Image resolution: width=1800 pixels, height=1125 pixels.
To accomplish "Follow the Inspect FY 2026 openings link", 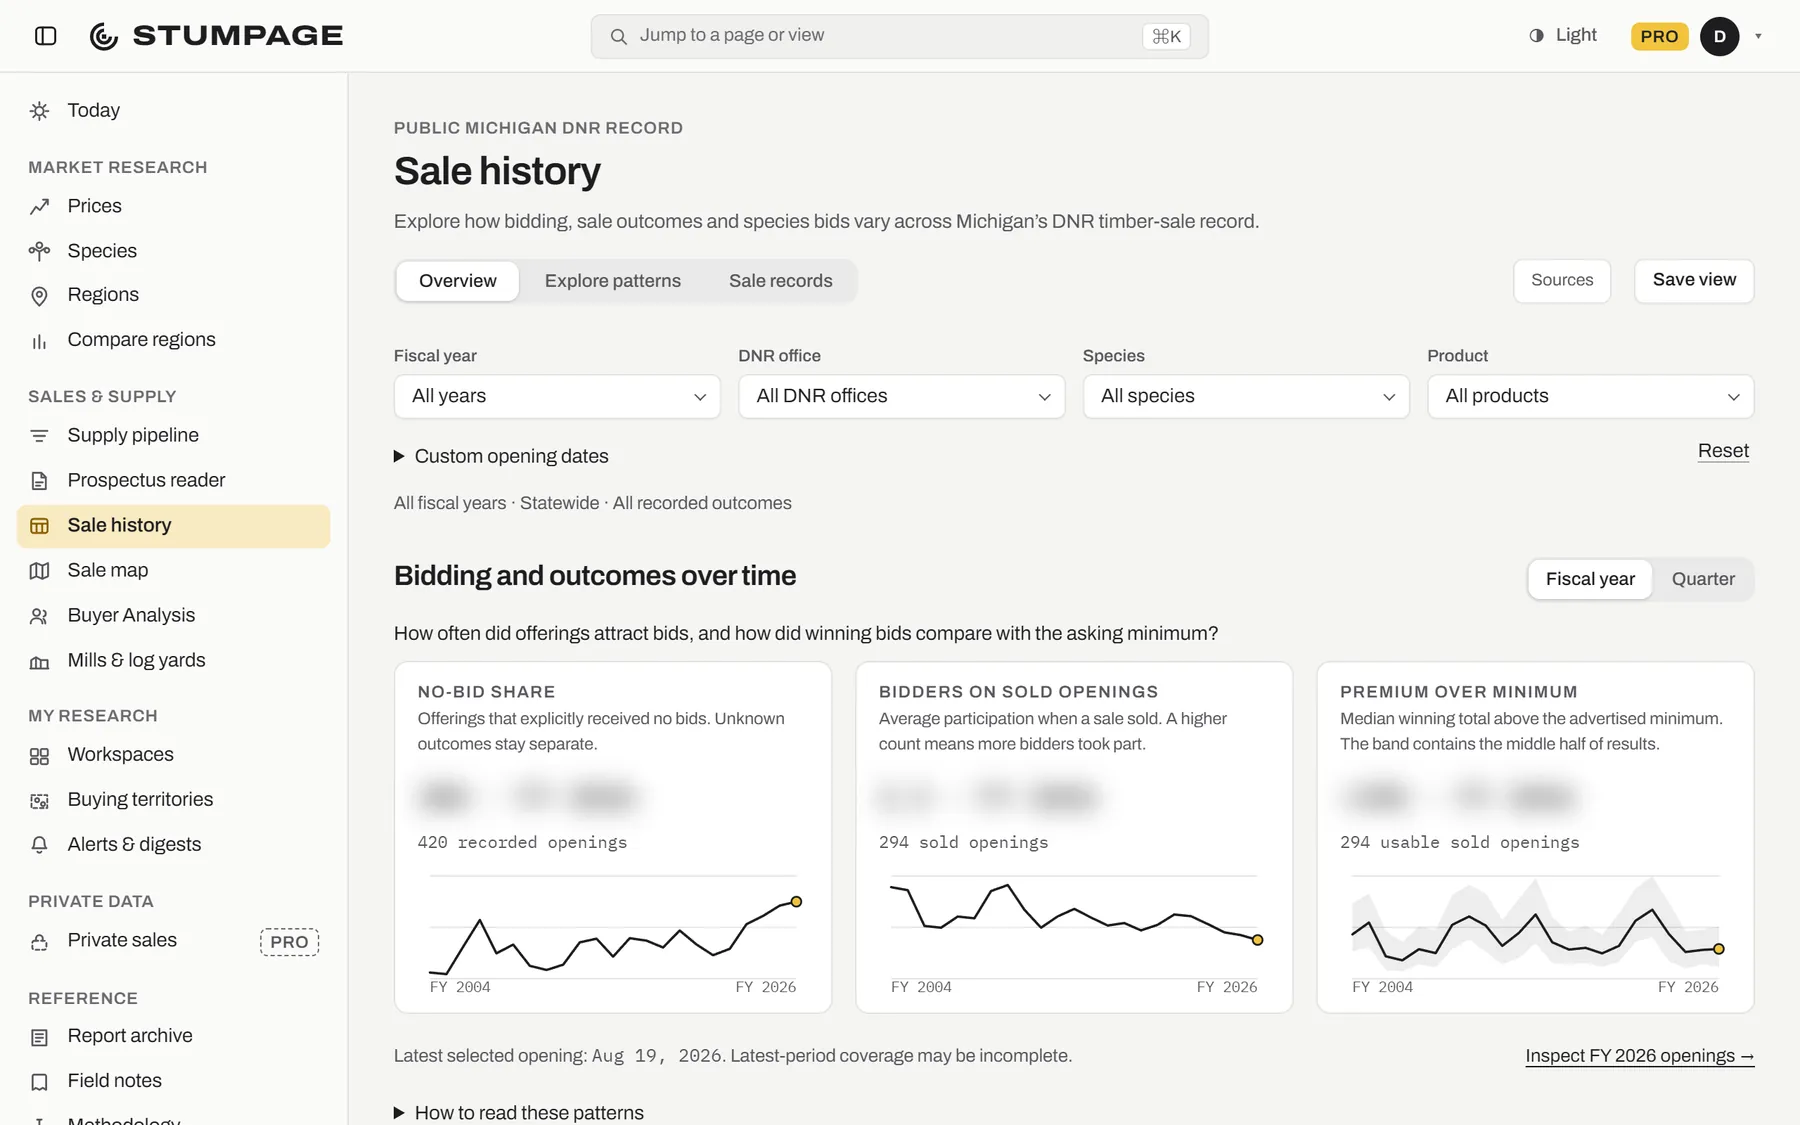I will [x=1640, y=1056].
